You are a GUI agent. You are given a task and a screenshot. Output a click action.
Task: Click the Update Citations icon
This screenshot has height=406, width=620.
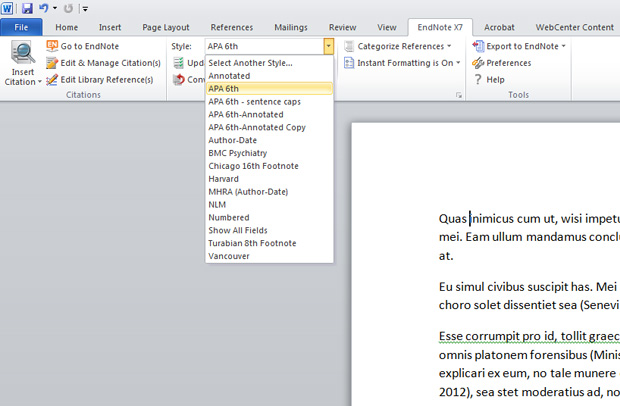coord(179,63)
